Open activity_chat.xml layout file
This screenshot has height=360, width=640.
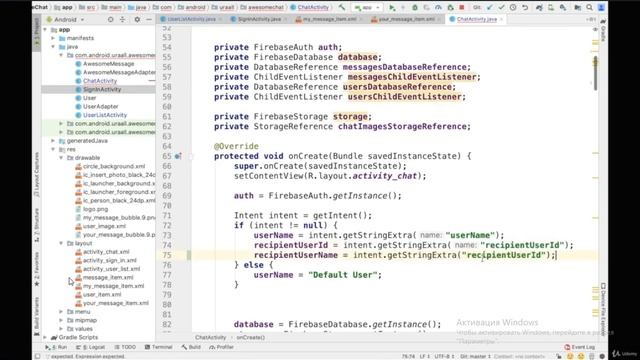click(102, 252)
